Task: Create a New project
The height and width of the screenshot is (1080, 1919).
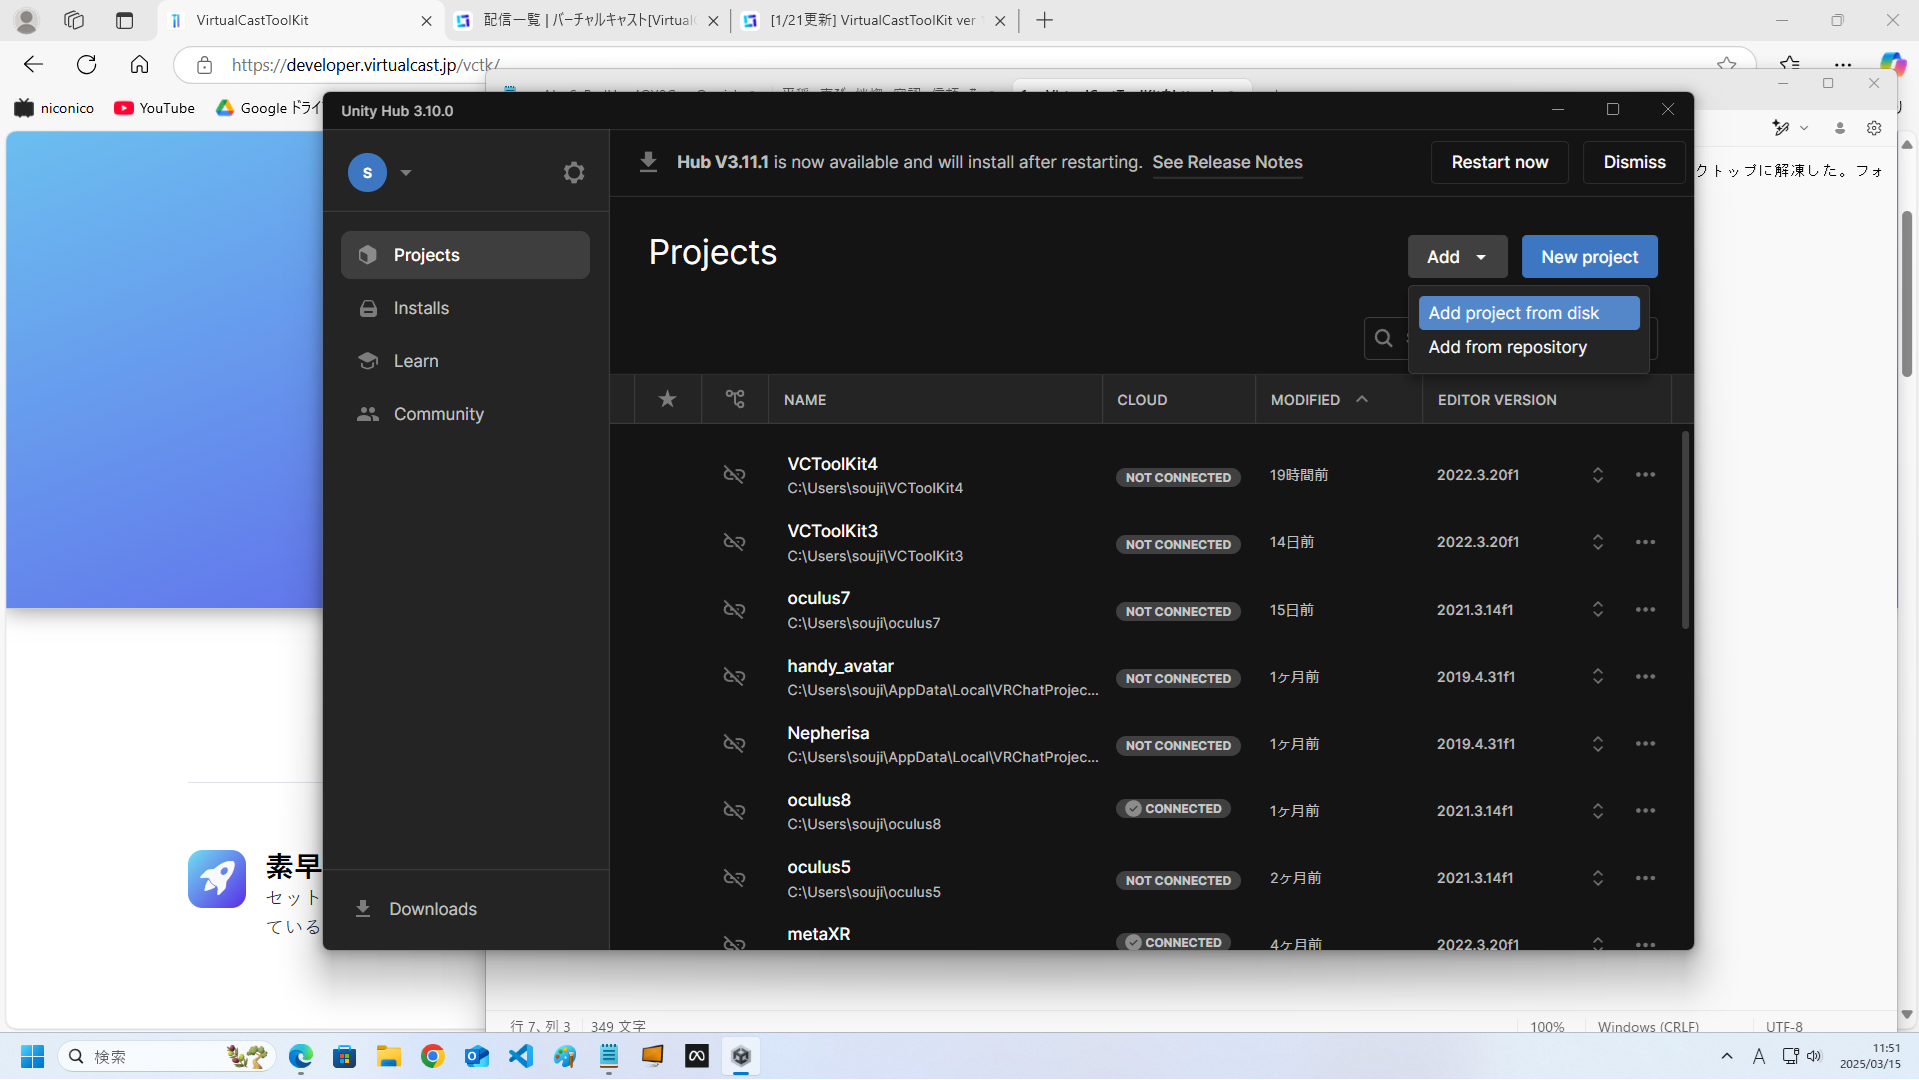Action: 1589,257
